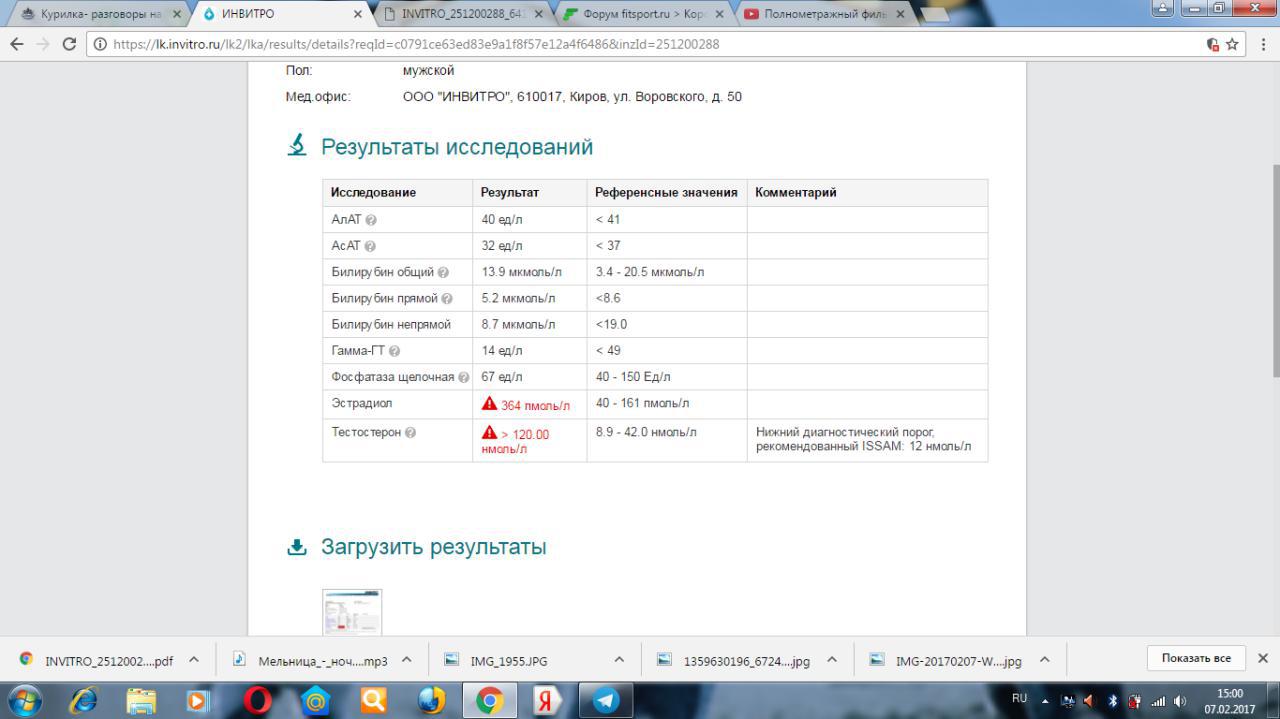Click the help icon next to Тестостерон

pyautogui.click(x=411, y=433)
